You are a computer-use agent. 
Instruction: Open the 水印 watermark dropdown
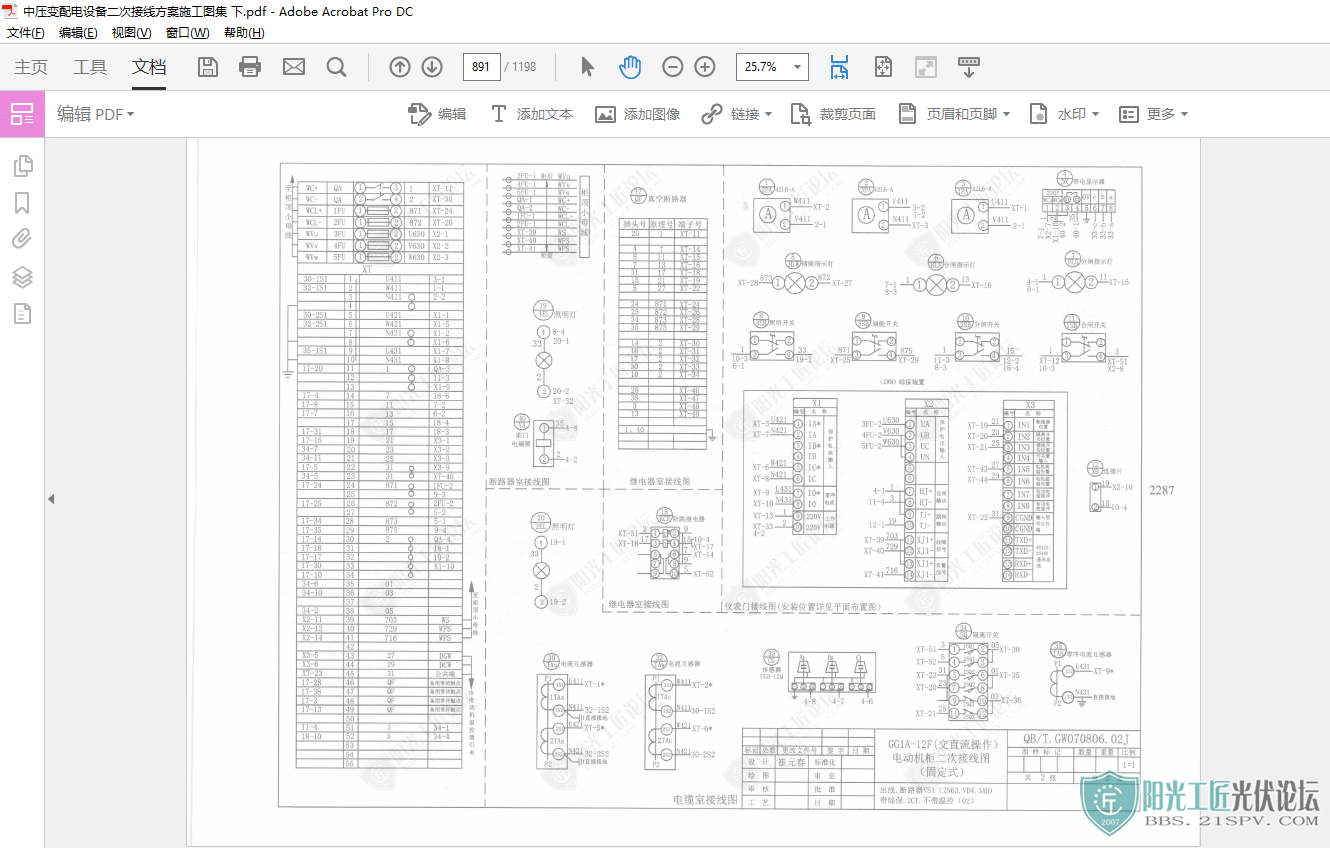(1064, 114)
